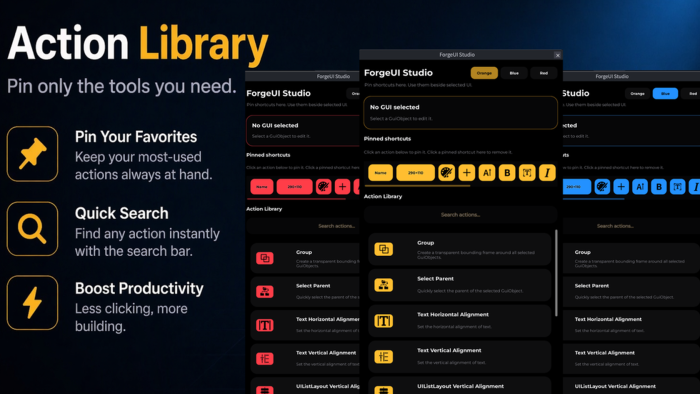Click the blue pinned shortcuts horizontal scrollbar

click(593, 199)
